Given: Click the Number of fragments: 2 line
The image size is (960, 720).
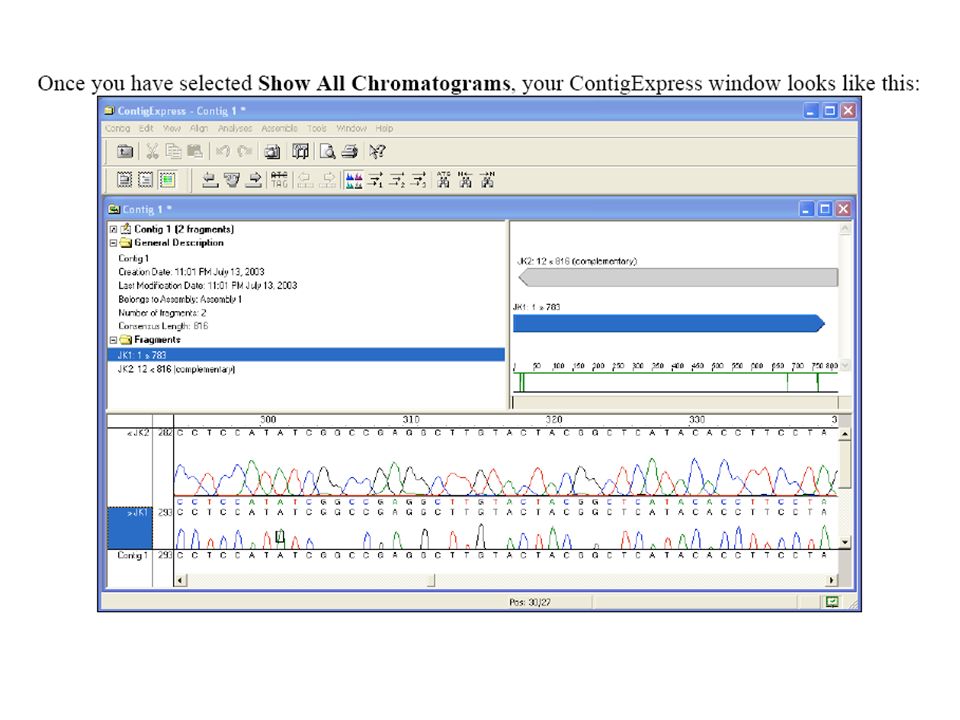Looking at the screenshot, I should coord(162,313).
